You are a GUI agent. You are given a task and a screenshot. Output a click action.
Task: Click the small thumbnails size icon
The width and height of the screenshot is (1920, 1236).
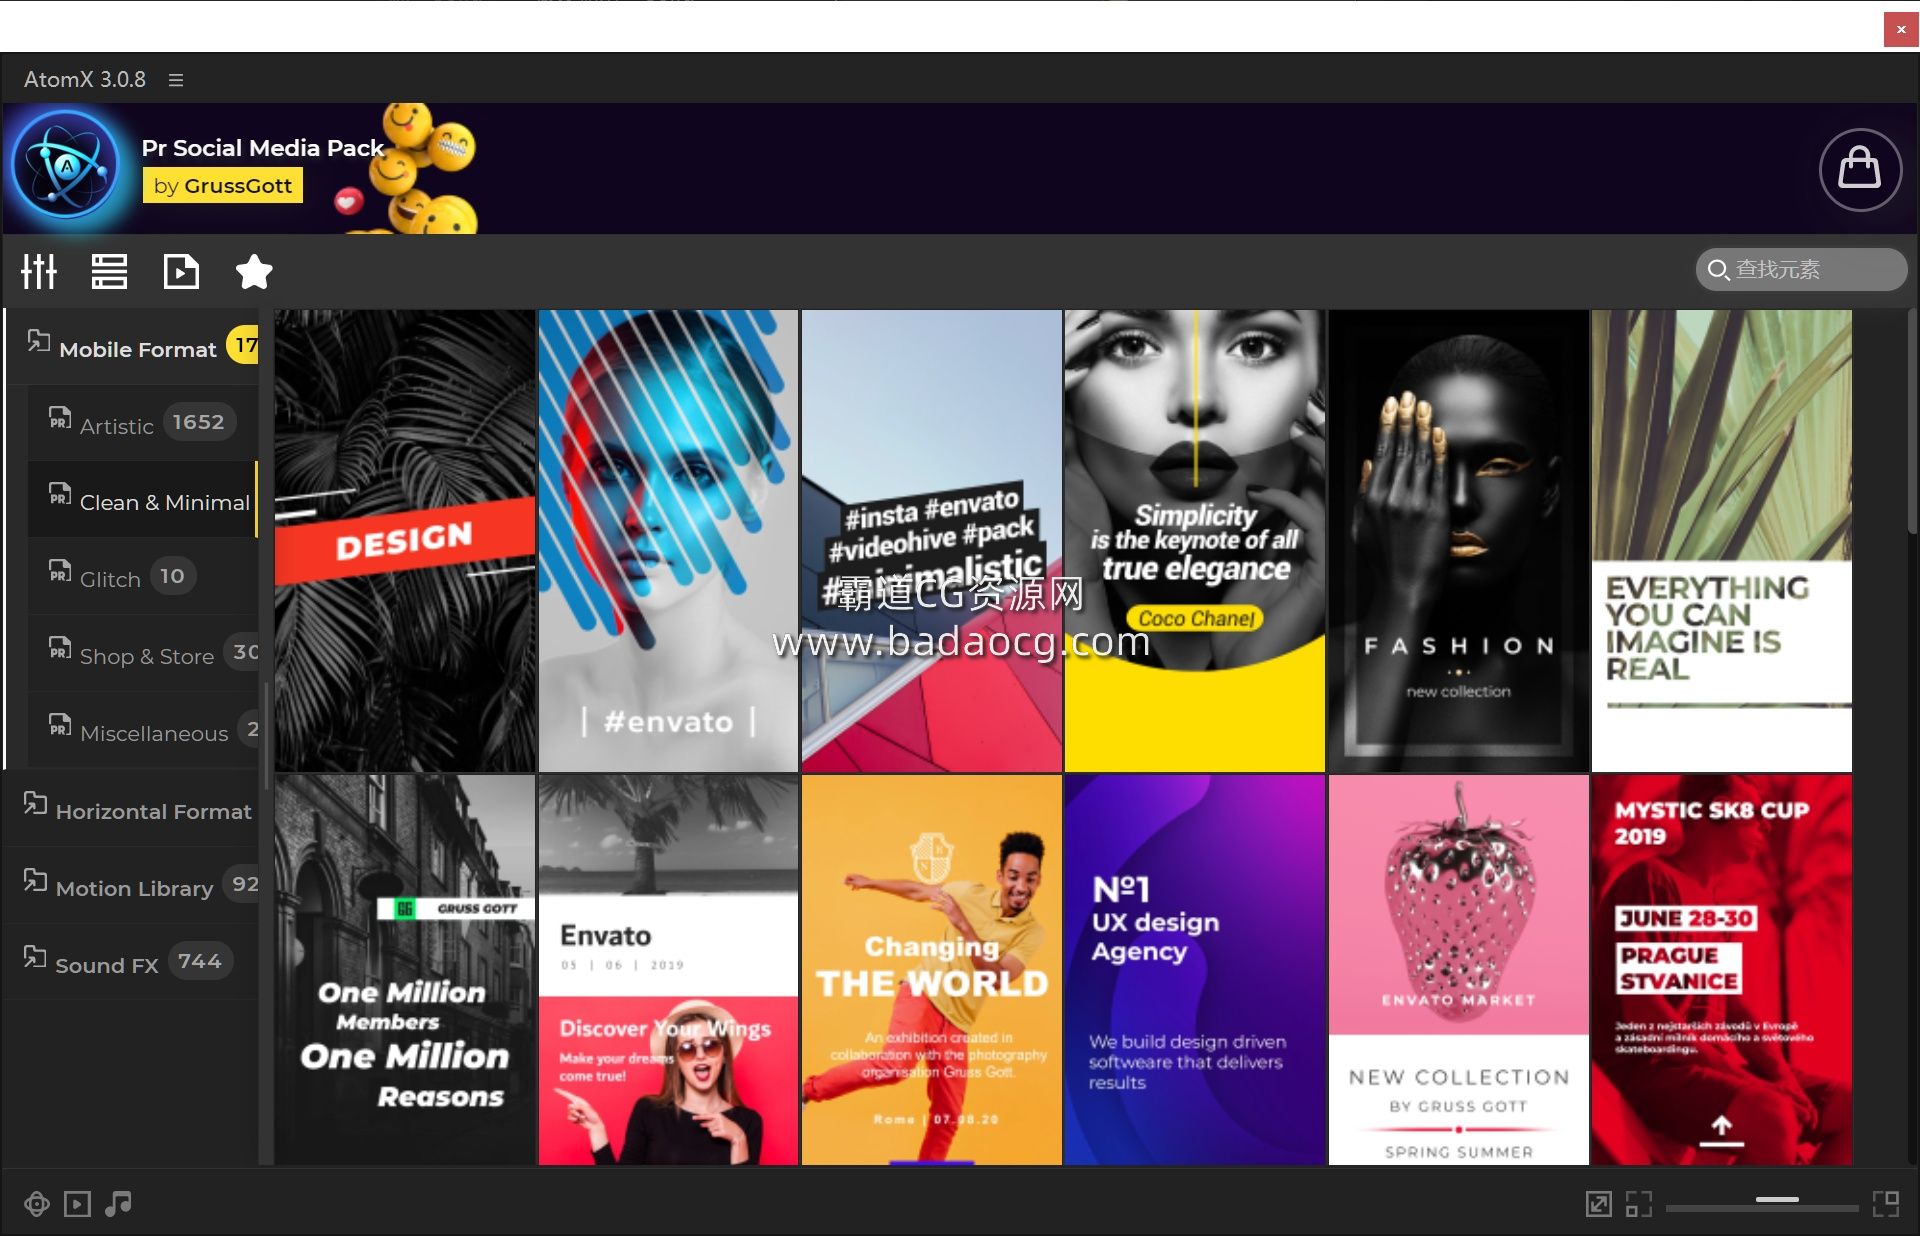(1639, 1204)
